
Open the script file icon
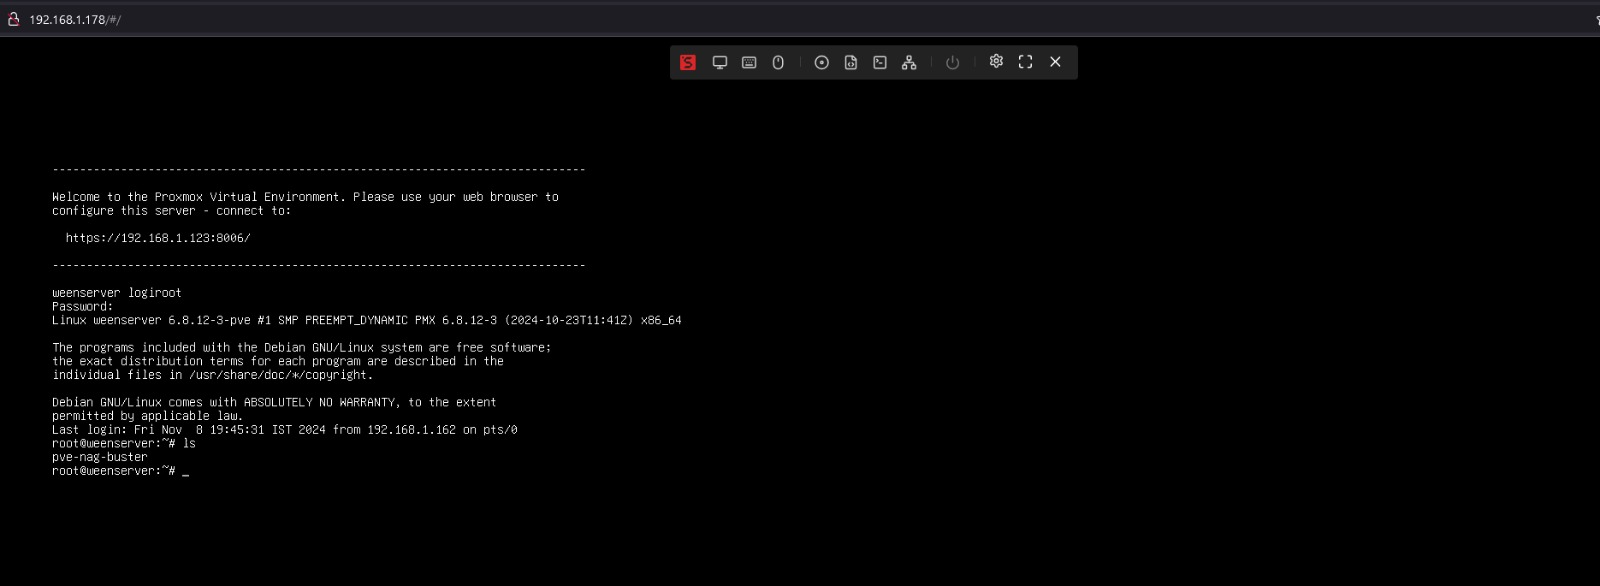coord(851,62)
